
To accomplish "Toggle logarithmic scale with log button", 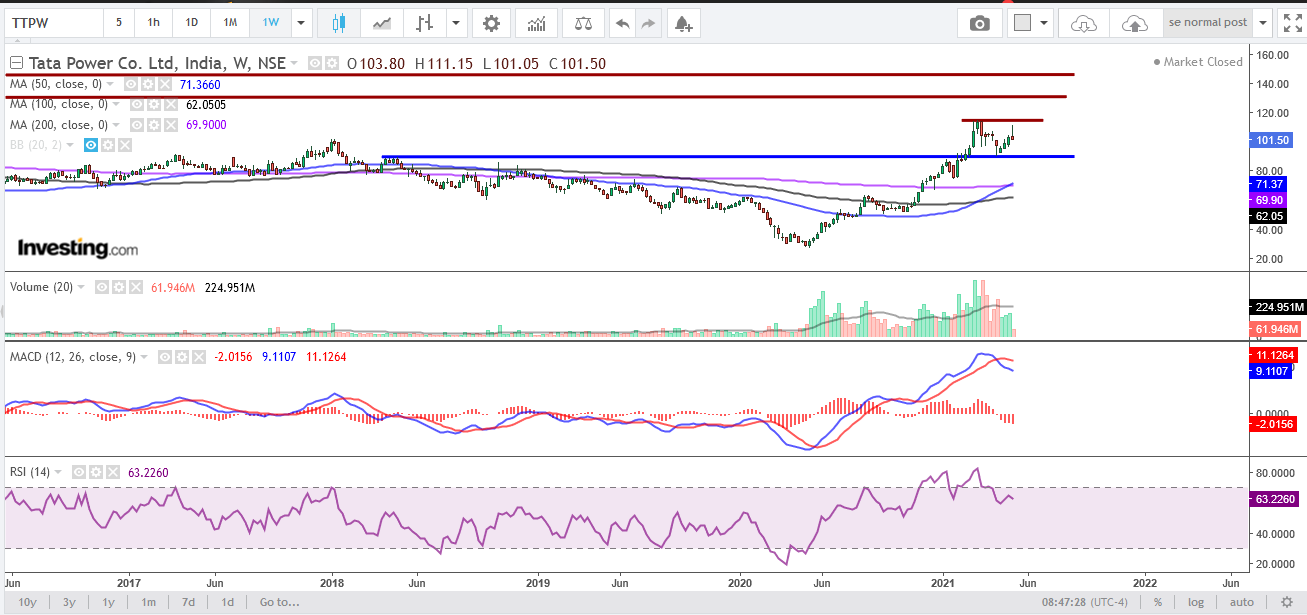I will click(x=1195, y=602).
